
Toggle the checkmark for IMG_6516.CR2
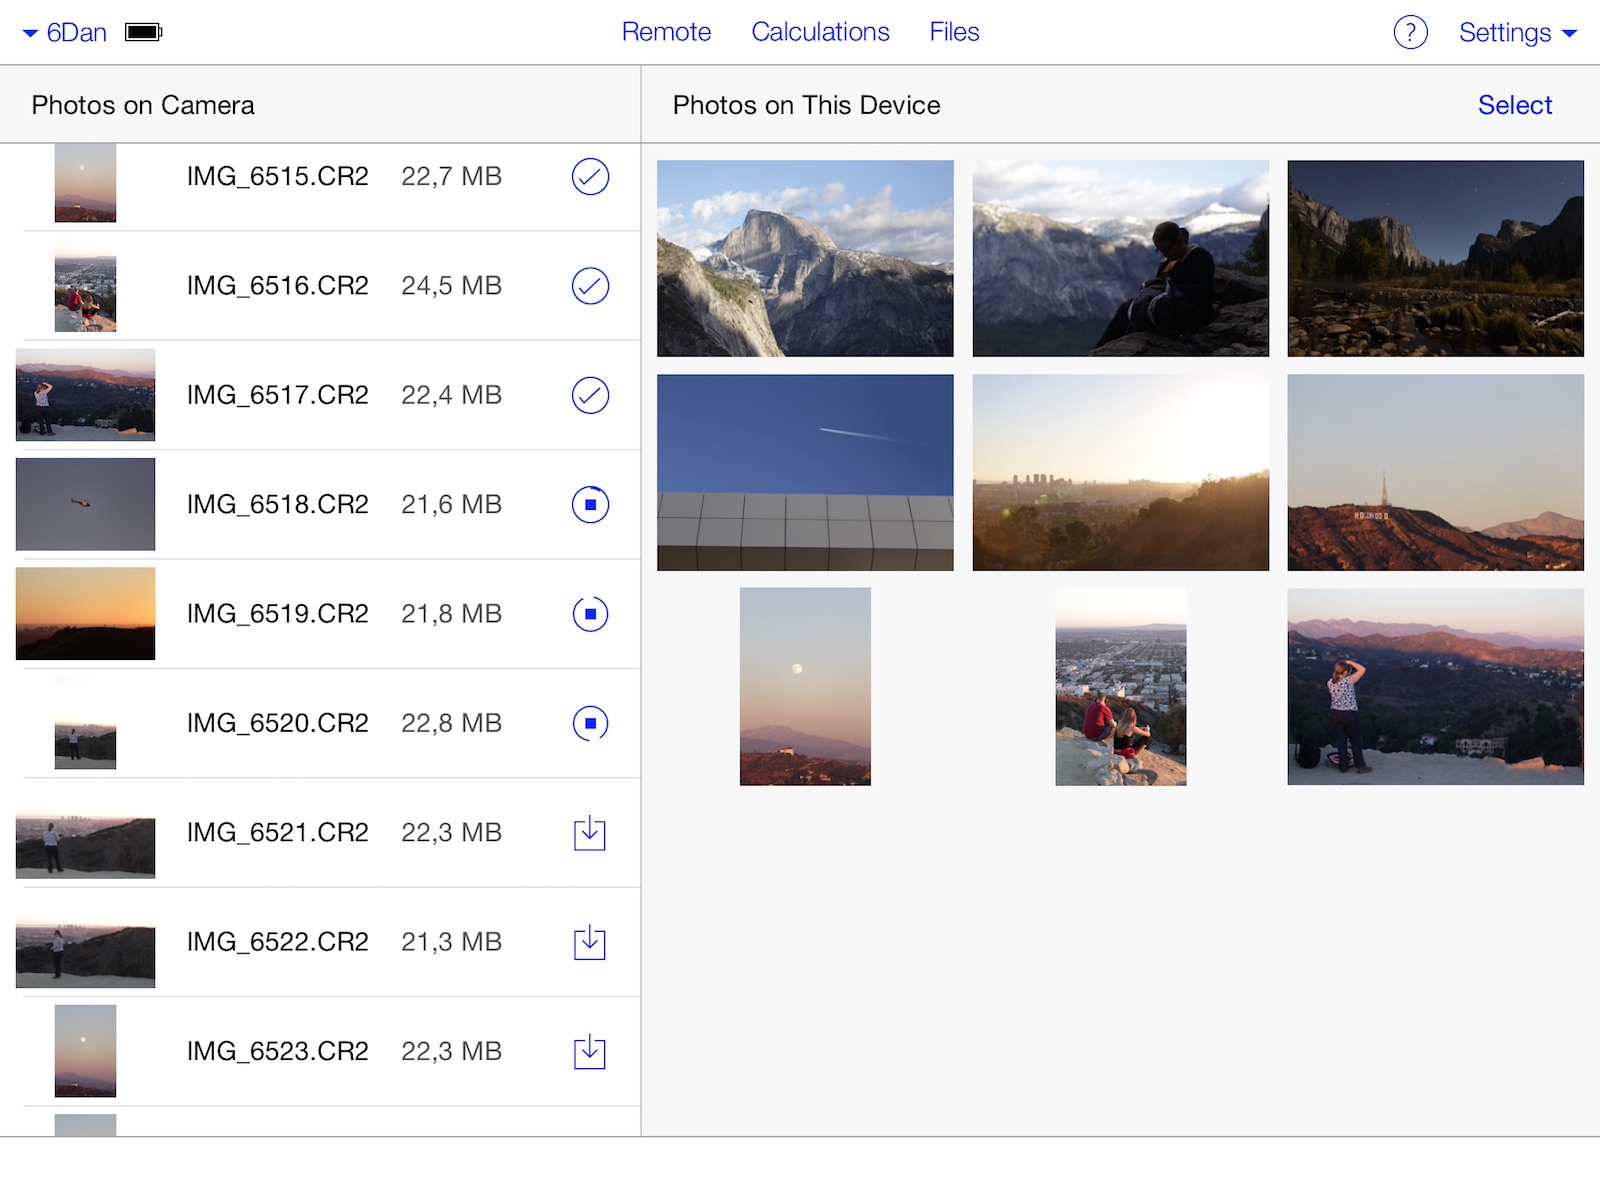coord(590,286)
